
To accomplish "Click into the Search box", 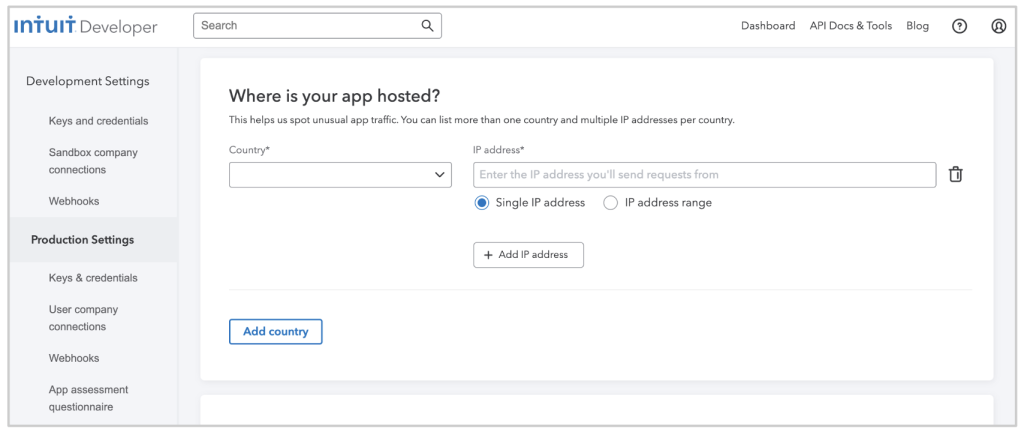I will coord(317,26).
